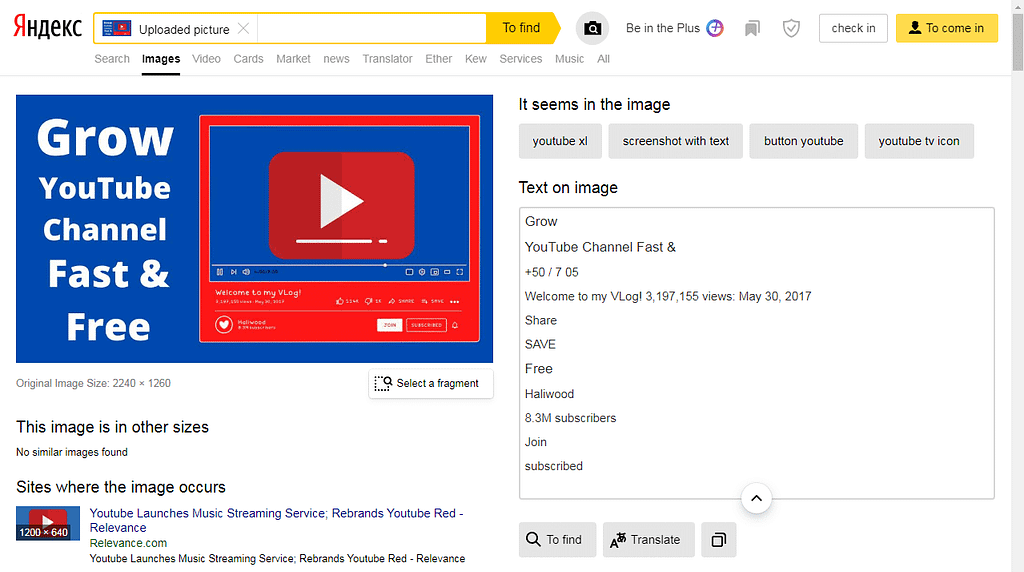Open the Yandex logo homepage
The width and height of the screenshot is (1024, 572).
[48, 27]
